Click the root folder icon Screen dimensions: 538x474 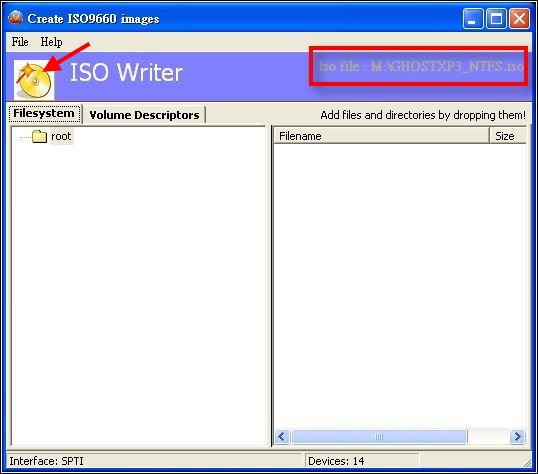[x=39, y=137]
